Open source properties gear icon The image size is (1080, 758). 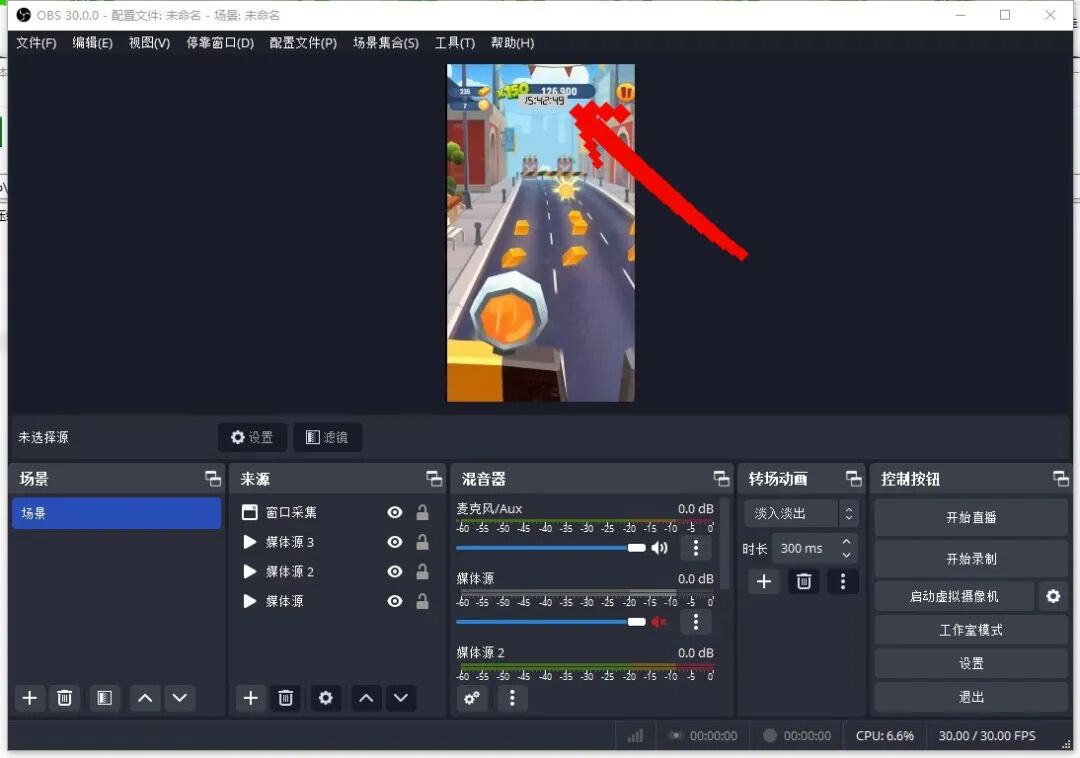click(326, 698)
